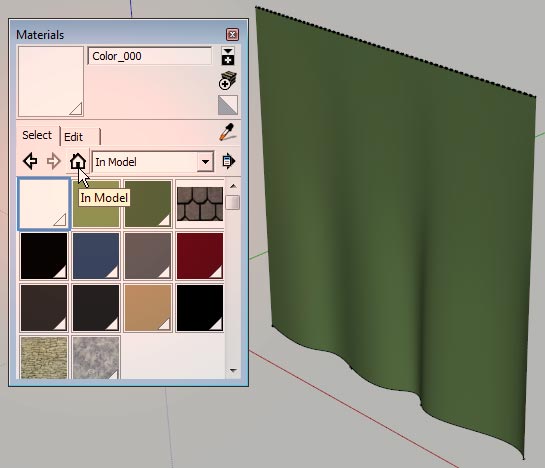The height and width of the screenshot is (468, 545).
Task: Click the display secondary selection pane icon
Action: pos(228,56)
